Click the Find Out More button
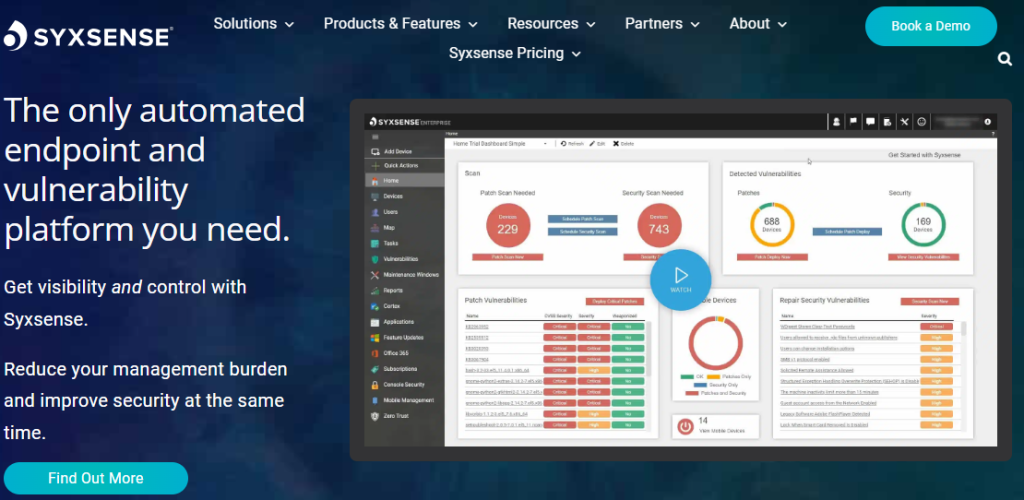Image resolution: width=1024 pixels, height=500 pixels. point(96,478)
